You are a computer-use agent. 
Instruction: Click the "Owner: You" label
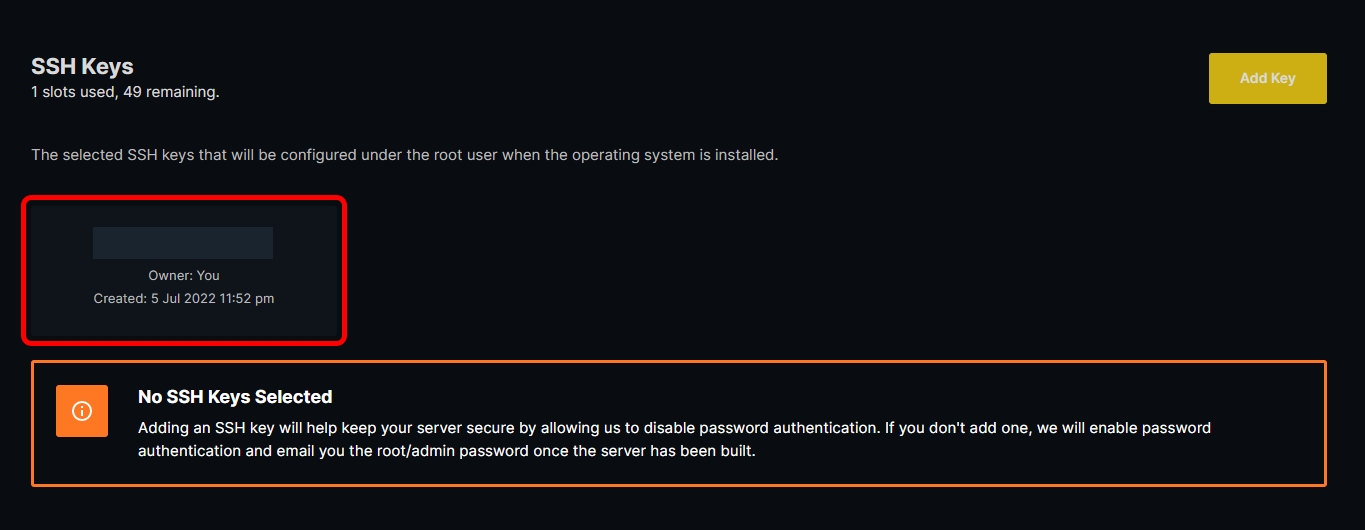[184, 275]
